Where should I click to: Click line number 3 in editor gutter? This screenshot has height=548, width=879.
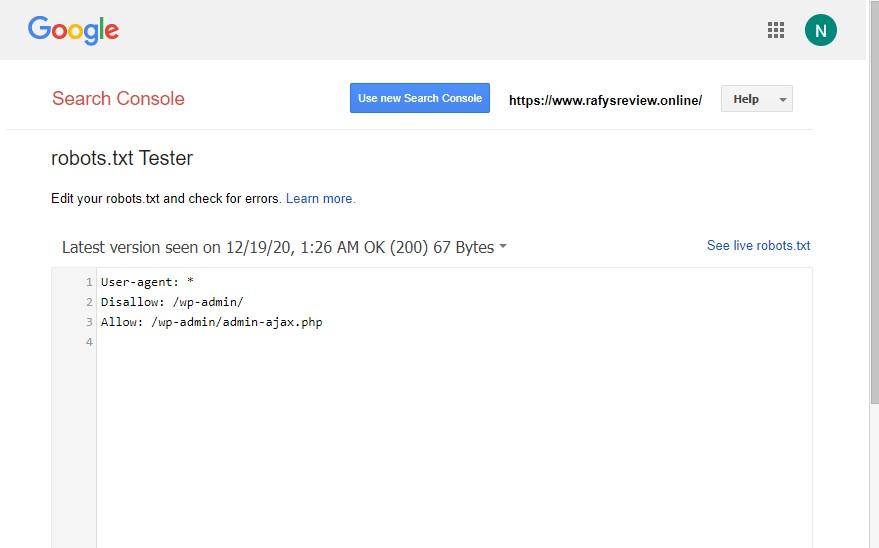point(89,322)
